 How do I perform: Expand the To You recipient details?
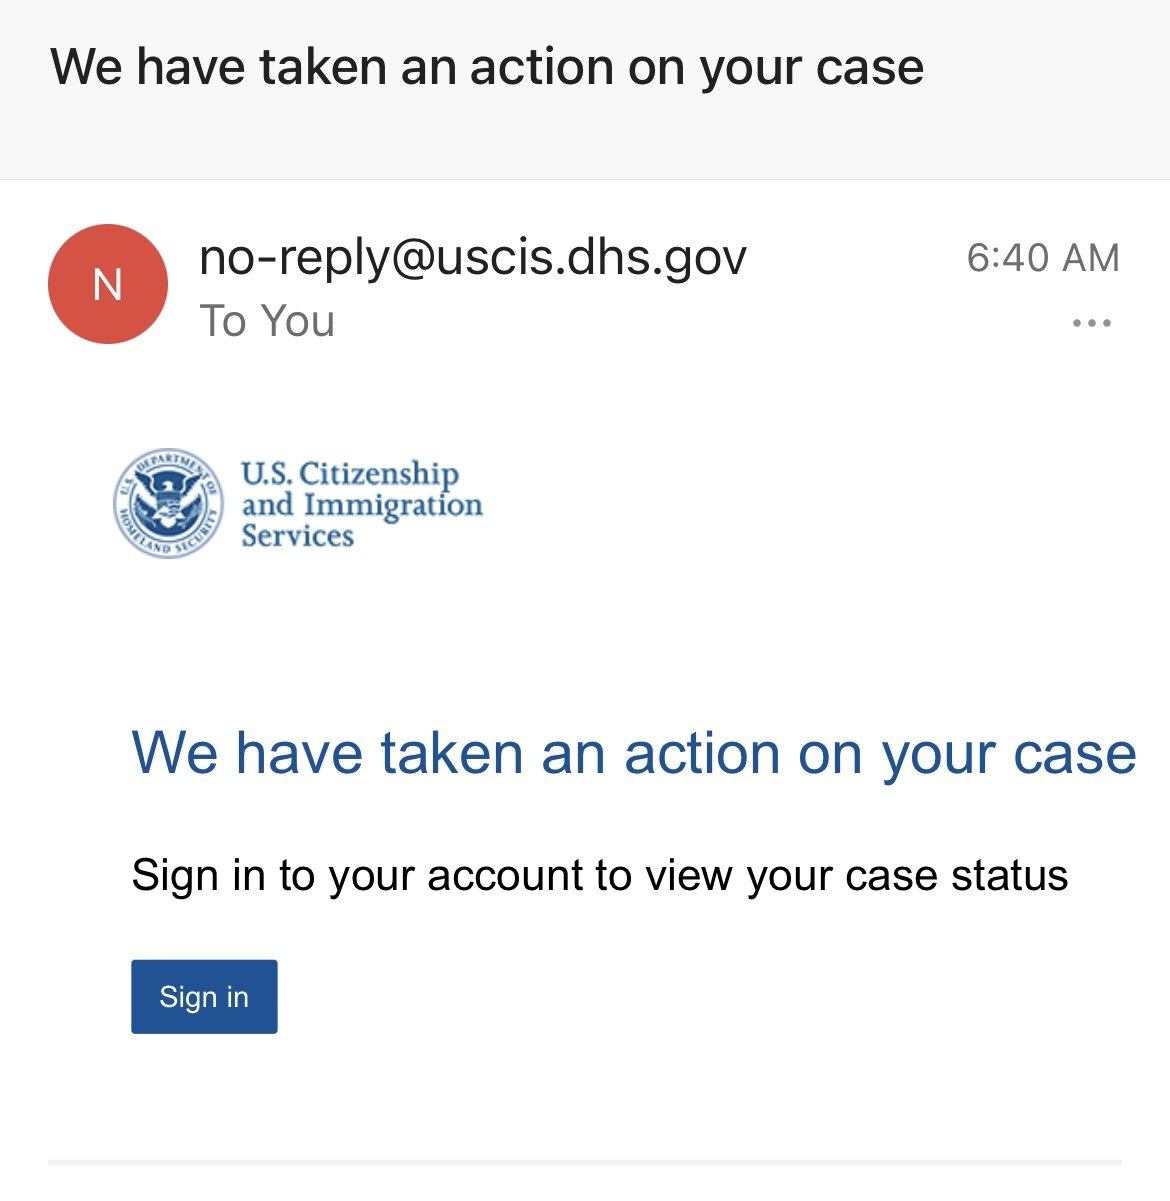[x=267, y=321]
